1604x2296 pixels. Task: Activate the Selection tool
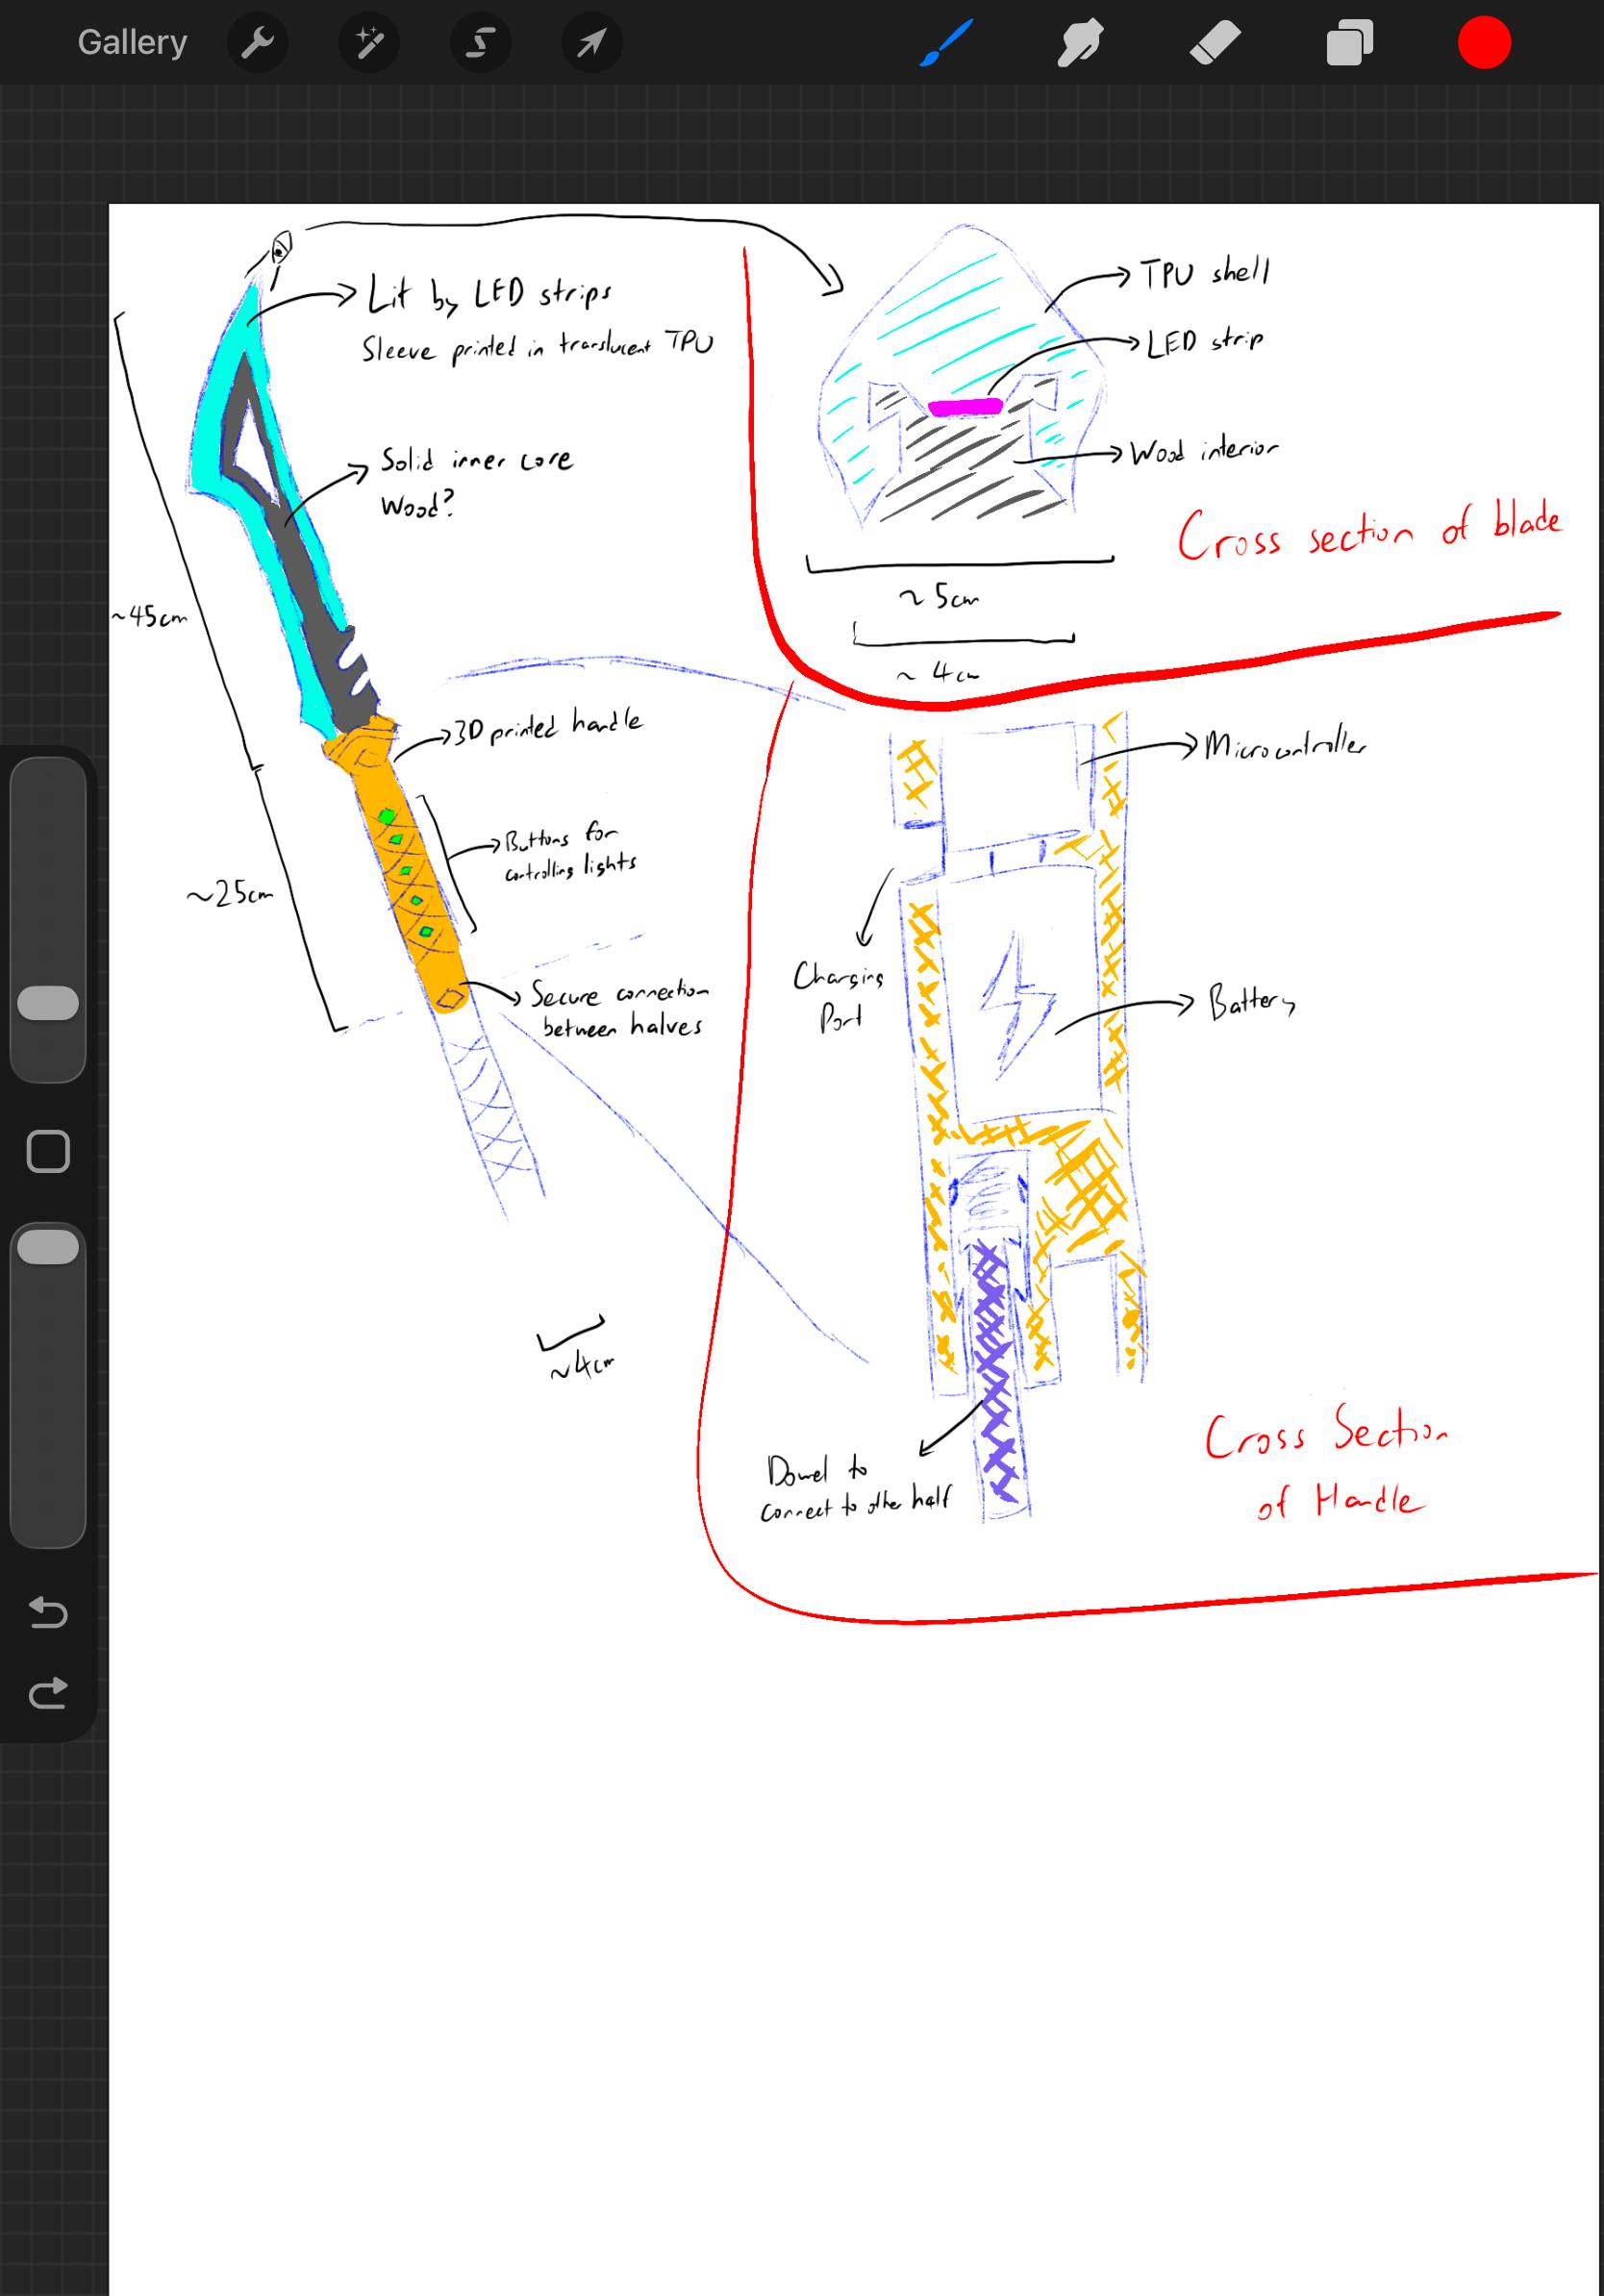pyautogui.click(x=480, y=43)
